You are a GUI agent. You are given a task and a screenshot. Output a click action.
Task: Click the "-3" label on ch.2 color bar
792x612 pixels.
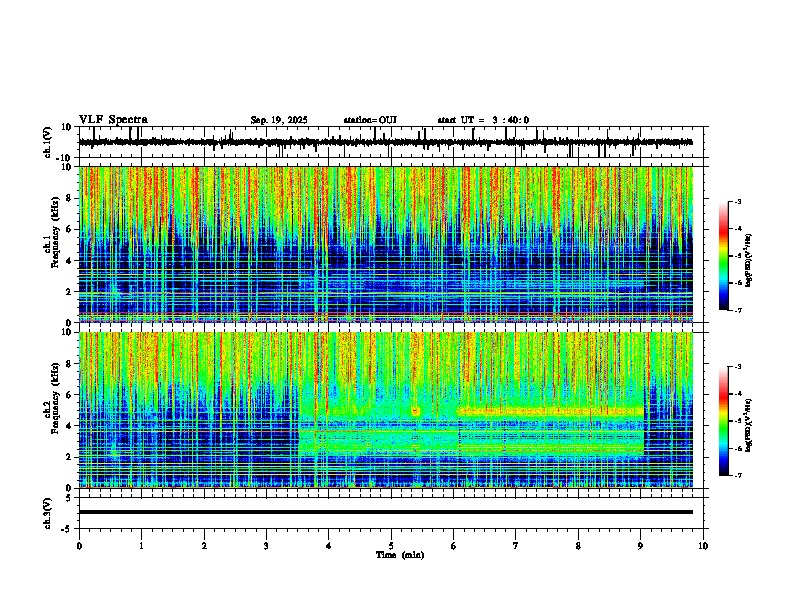(x=737, y=367)
